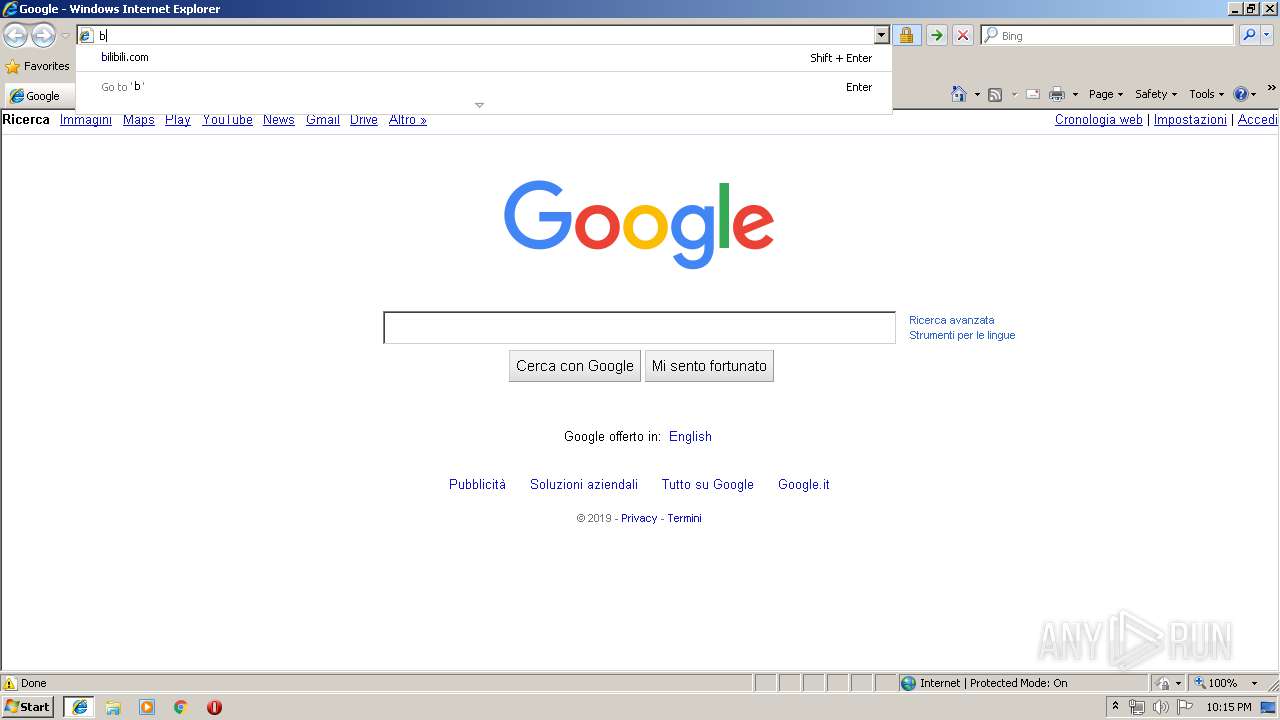Open the search provider dropdown arrow

click(x=1267, y=35)
